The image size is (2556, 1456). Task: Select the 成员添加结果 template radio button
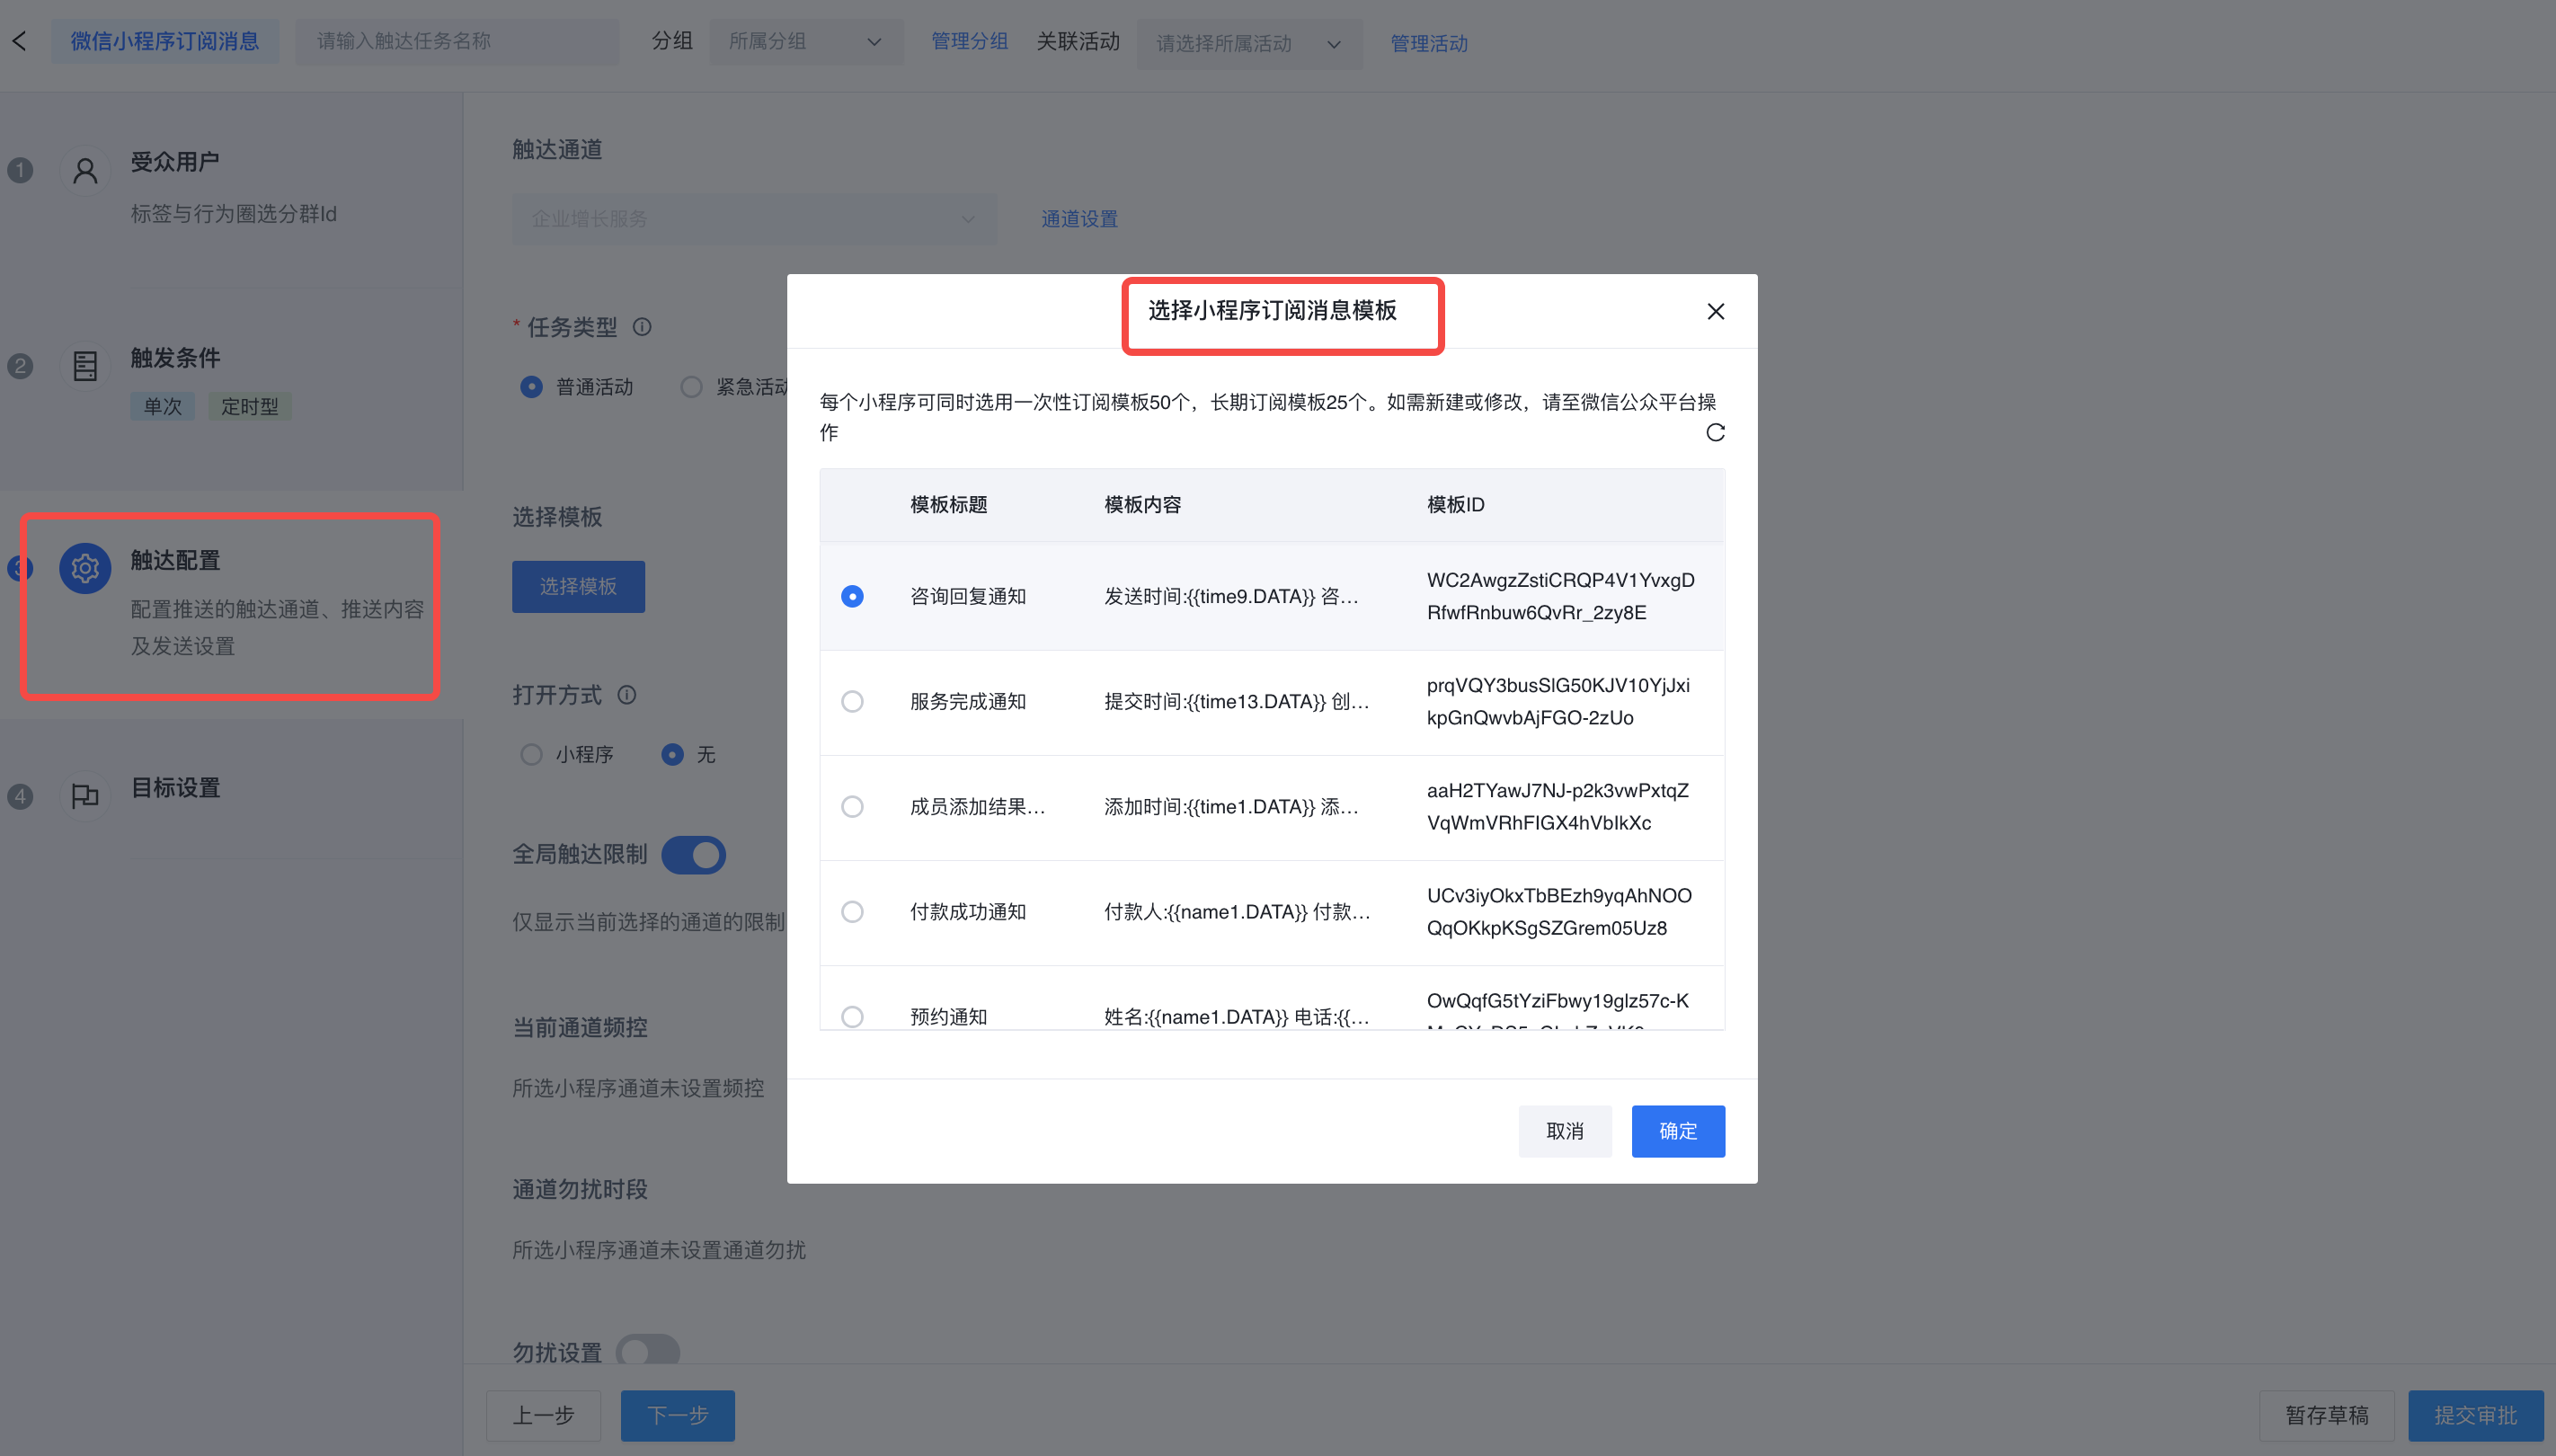[x=852, y=806]
